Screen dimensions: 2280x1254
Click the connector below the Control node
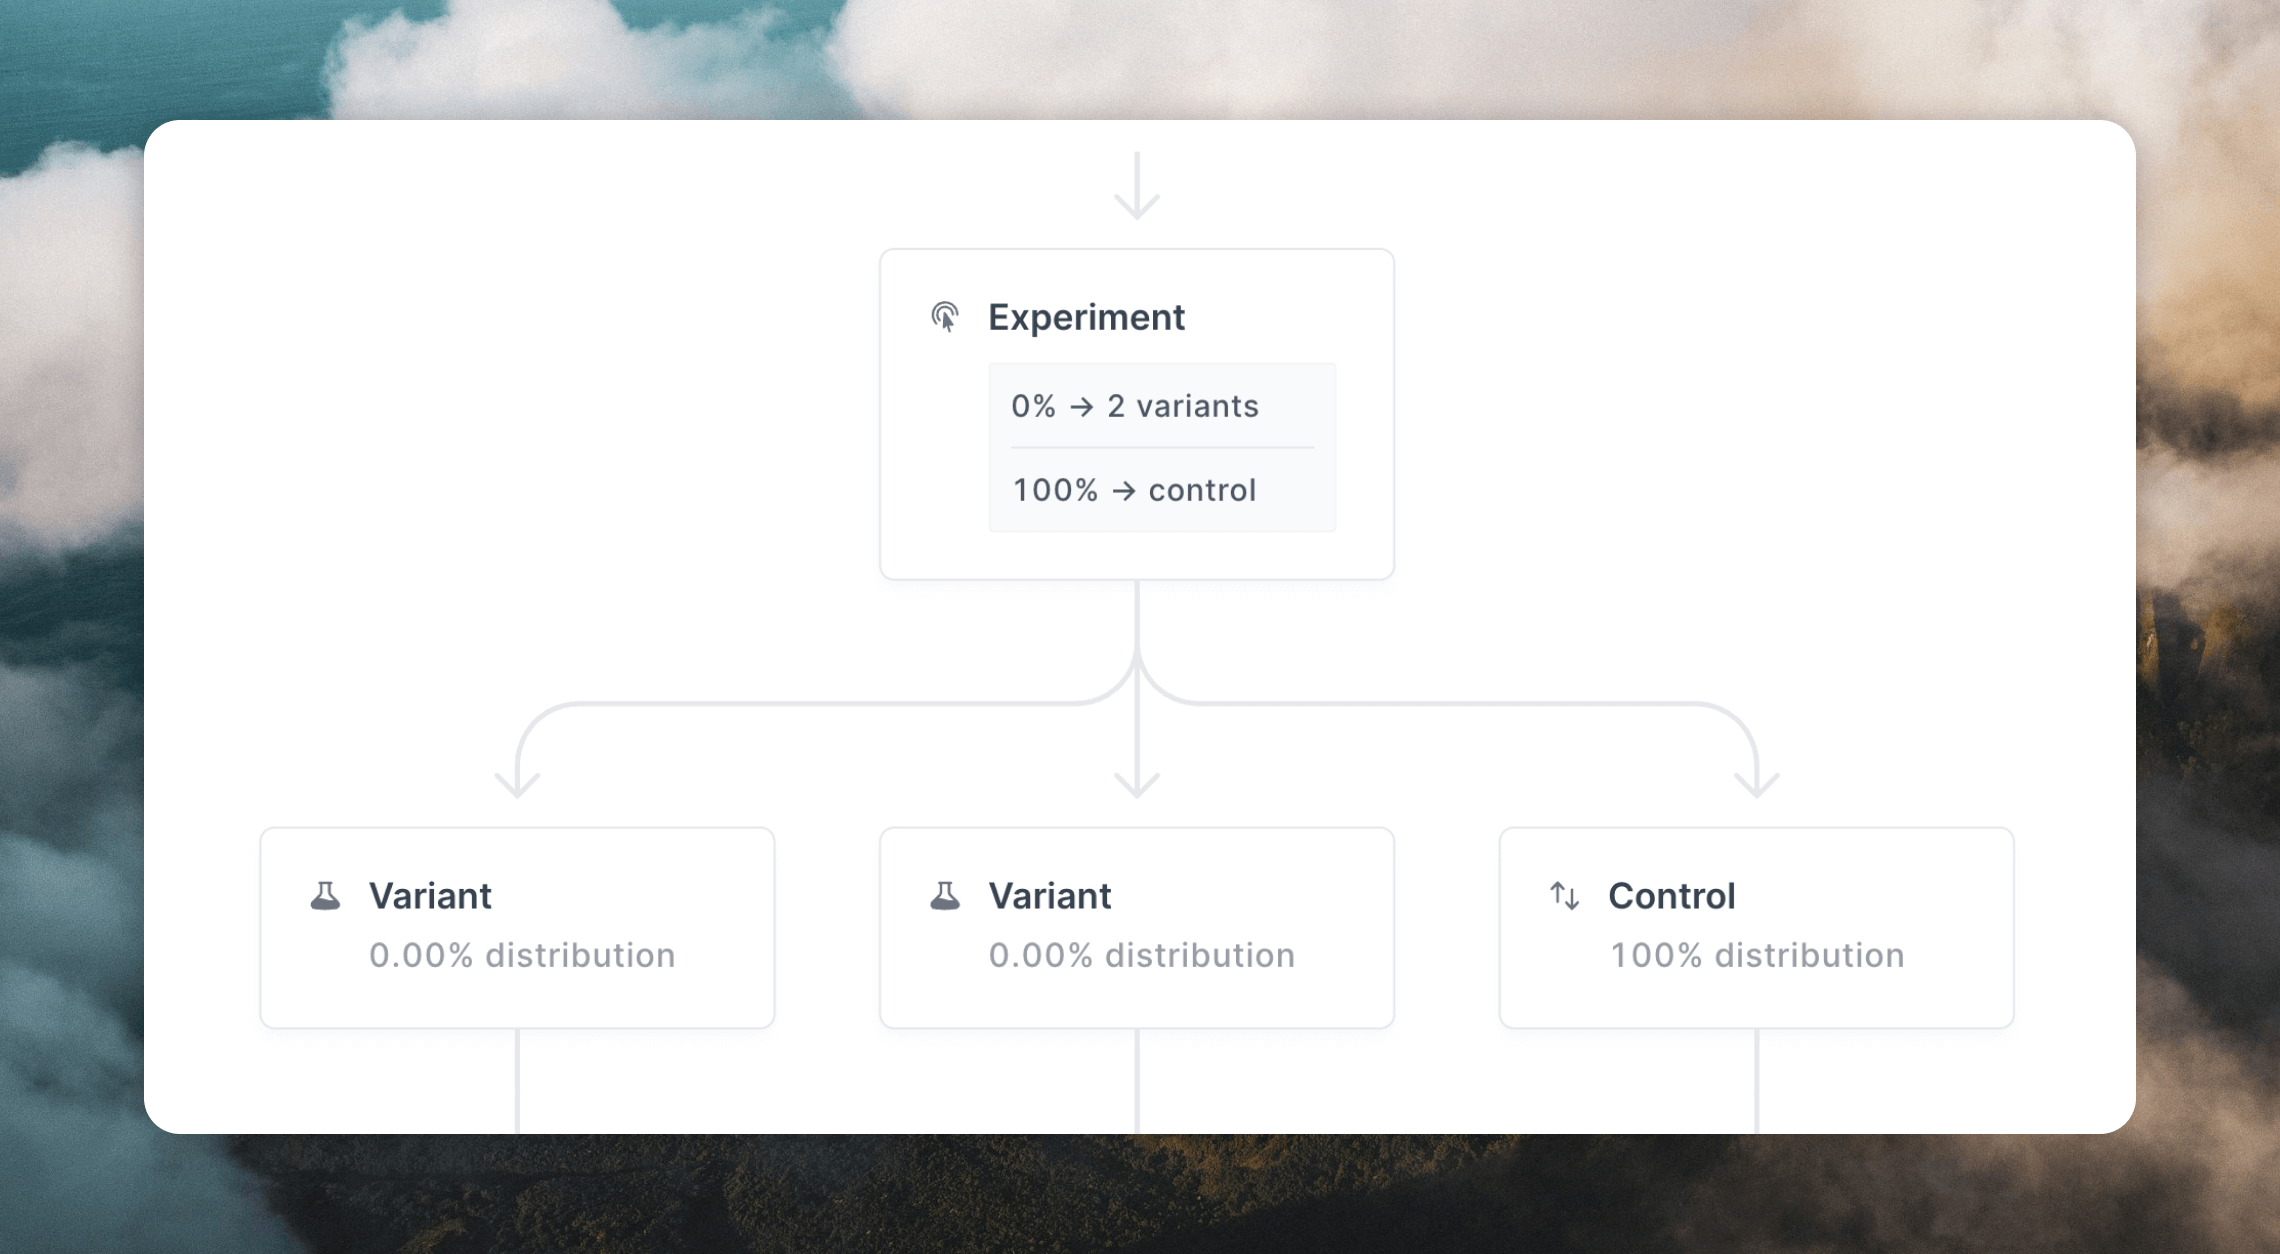pyautogui.click(x=1757, y=1081)
